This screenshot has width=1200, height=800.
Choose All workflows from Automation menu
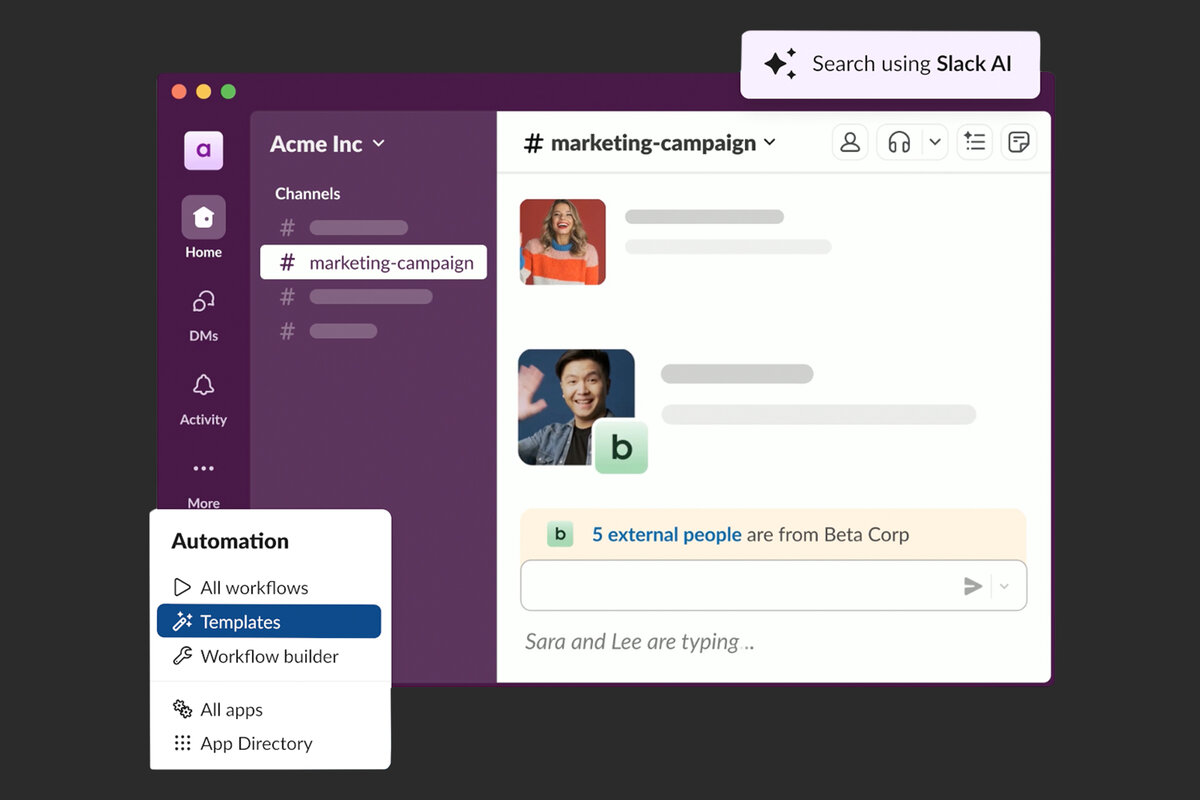coord(254,587)
